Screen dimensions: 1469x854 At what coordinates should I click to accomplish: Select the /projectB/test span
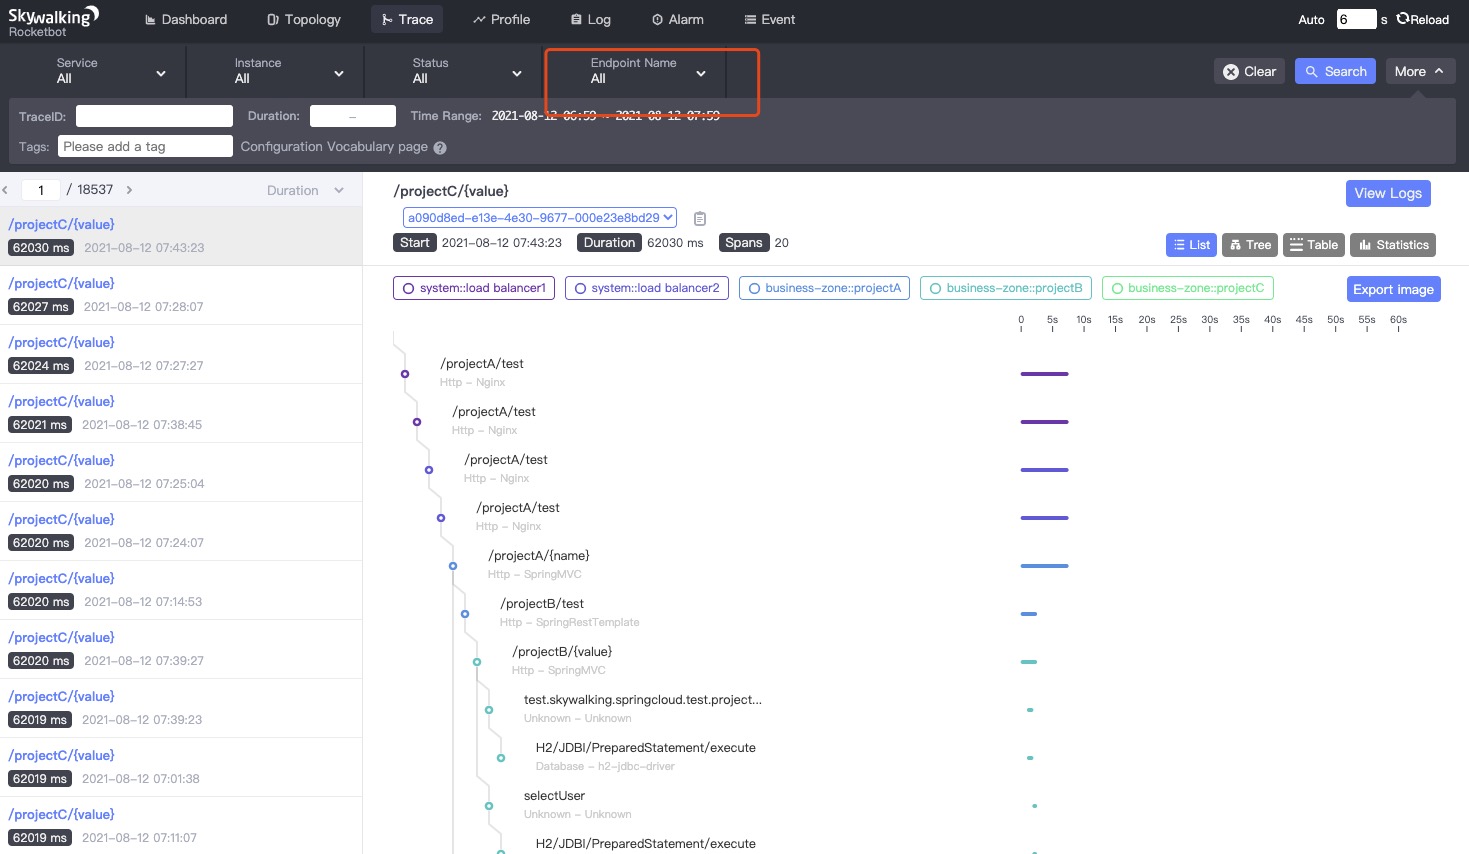[542, 604]
